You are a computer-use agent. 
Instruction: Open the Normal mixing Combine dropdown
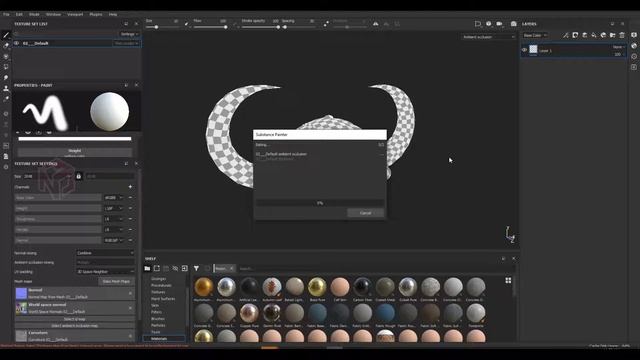[105, 253]
